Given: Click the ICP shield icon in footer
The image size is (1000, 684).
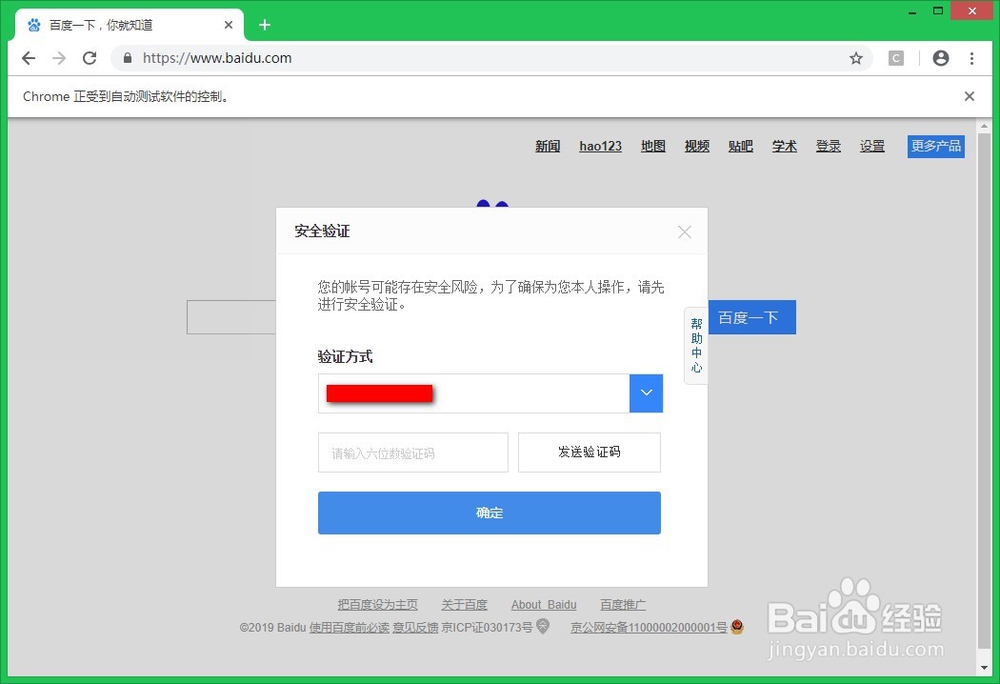Looking at the screenshot, I should pos(542,627).
